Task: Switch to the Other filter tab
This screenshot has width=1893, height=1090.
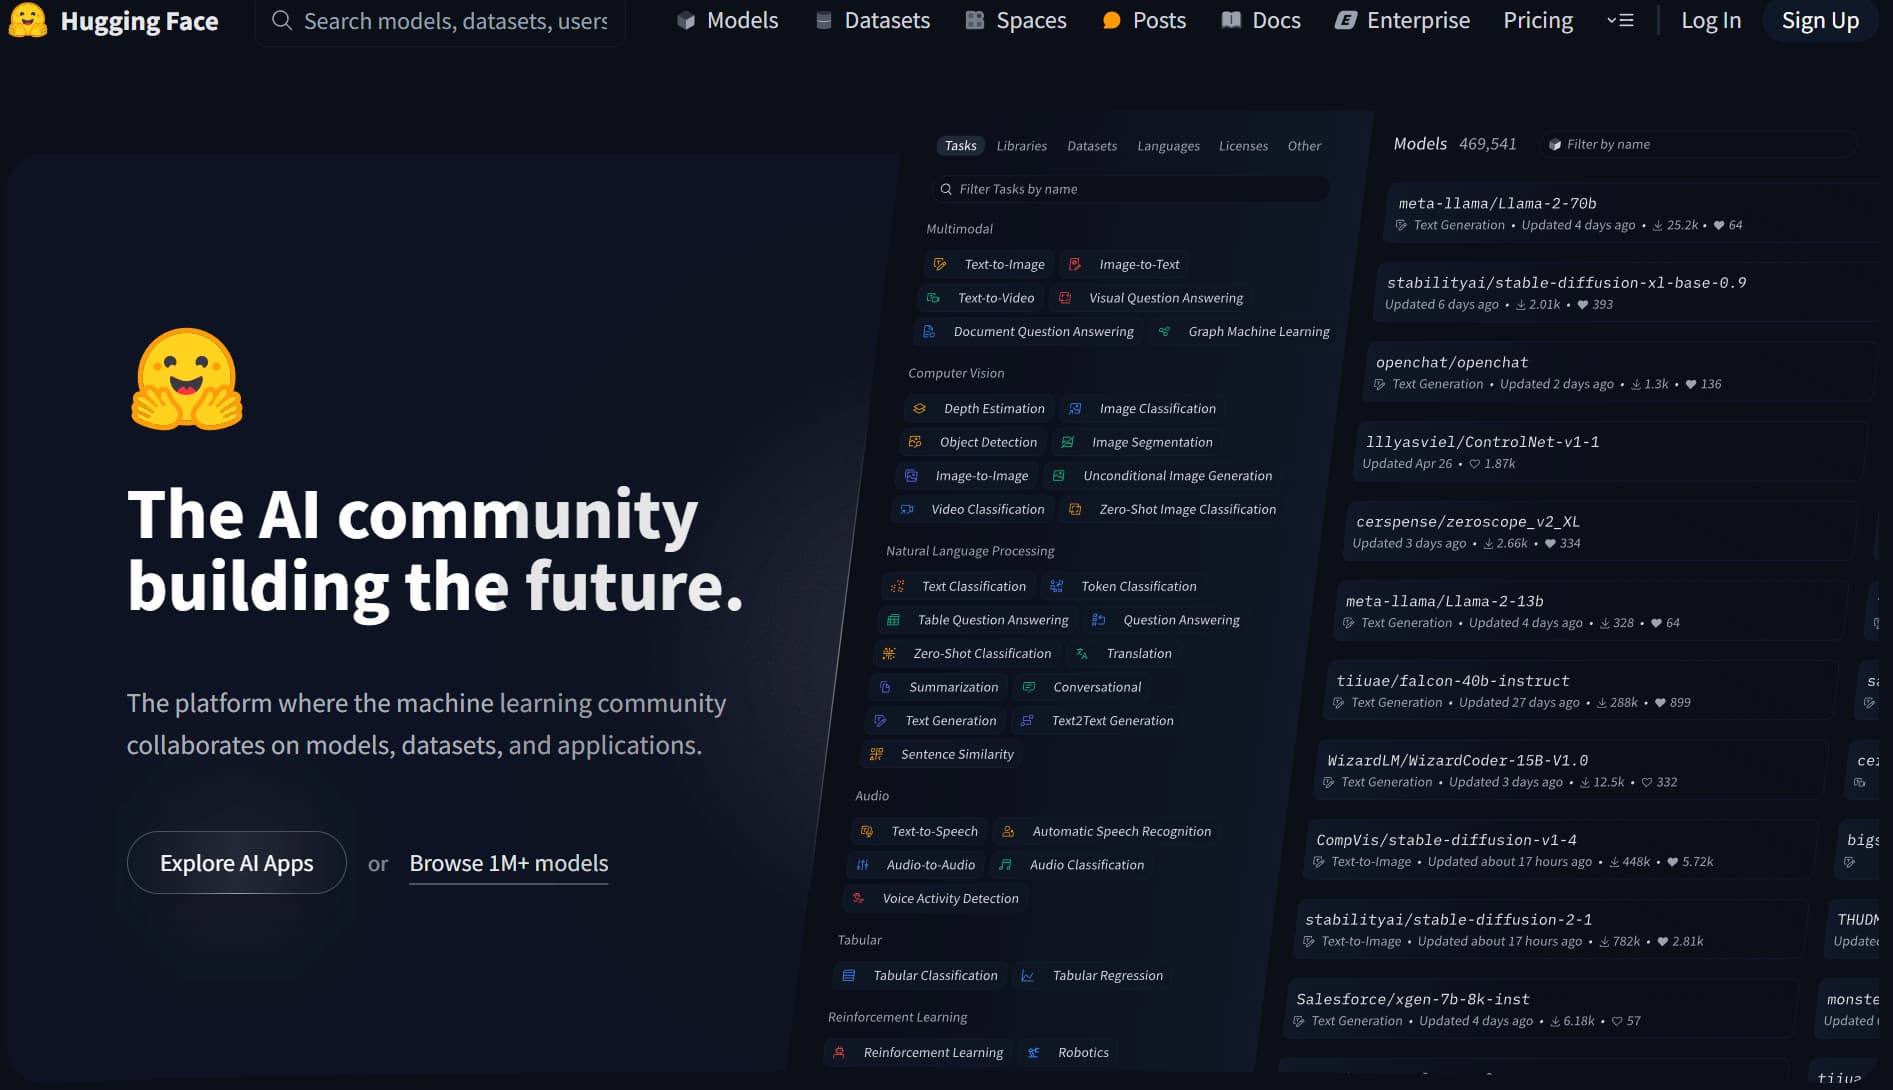Action: point(1304,145)
